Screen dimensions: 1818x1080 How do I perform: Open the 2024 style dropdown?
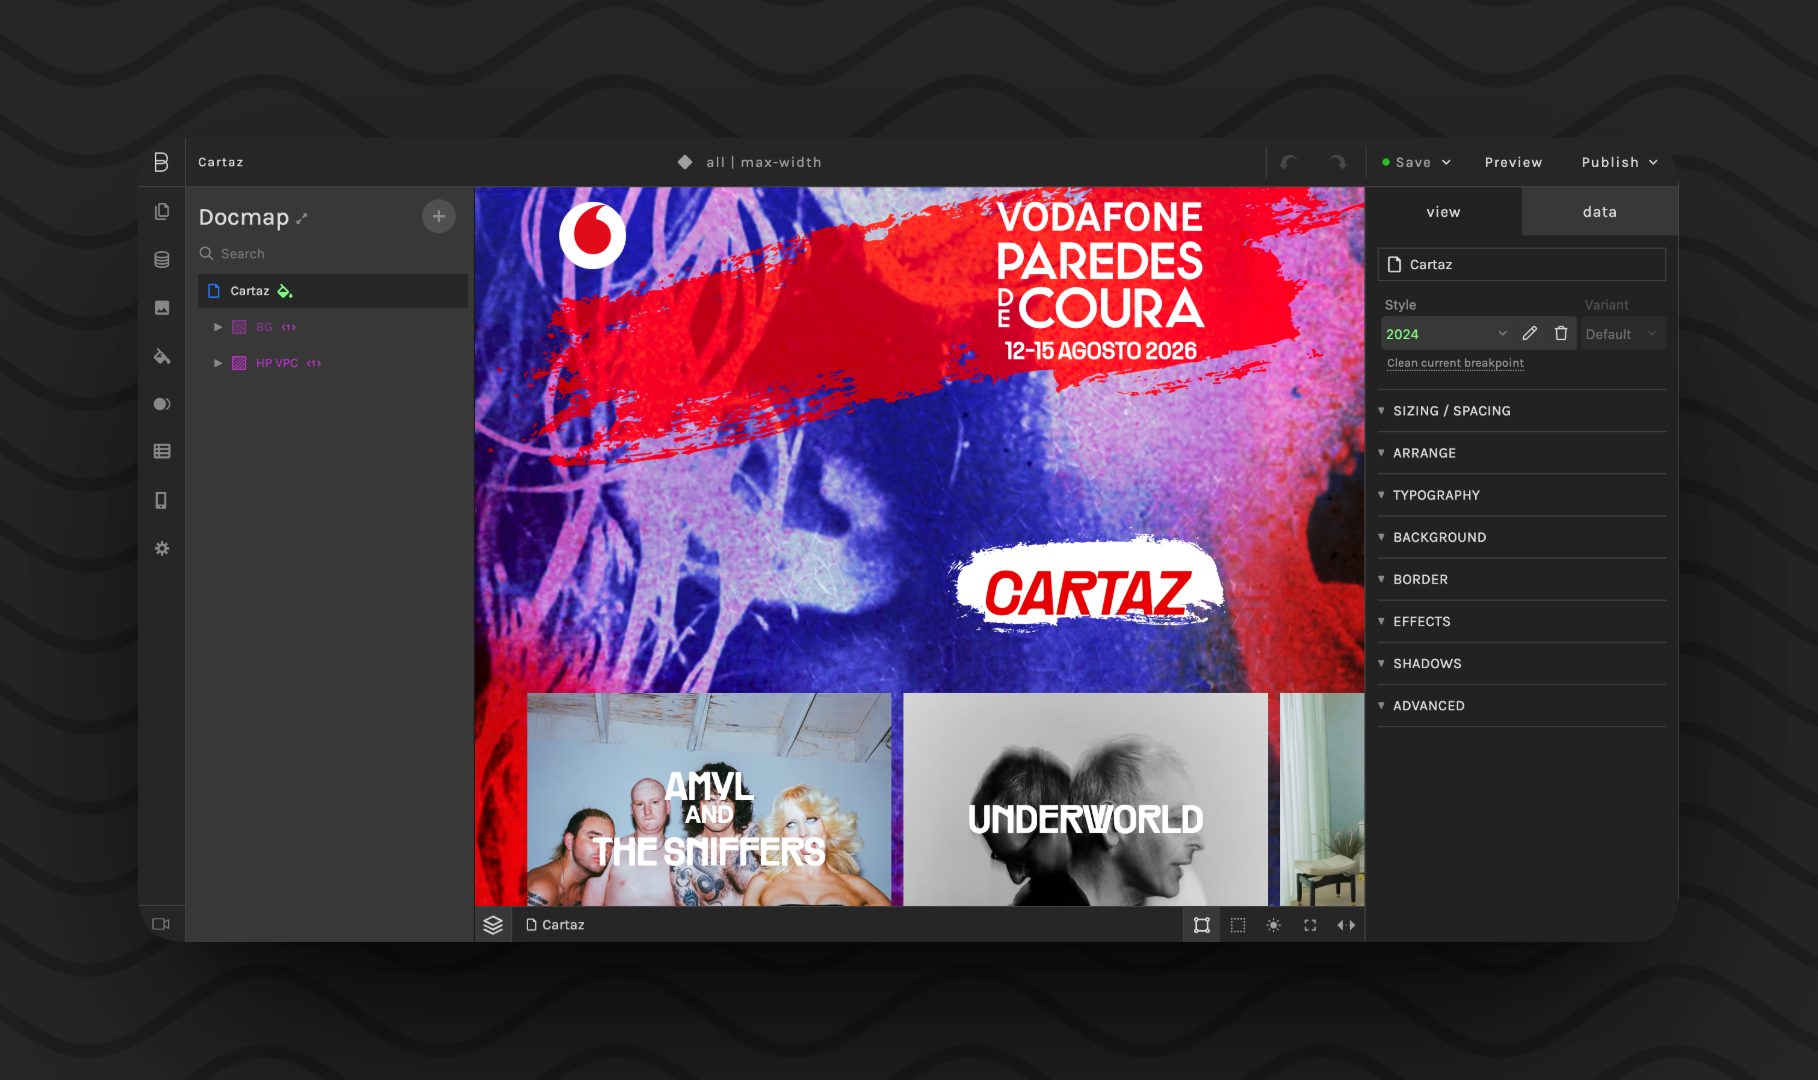pos(1445,334)
